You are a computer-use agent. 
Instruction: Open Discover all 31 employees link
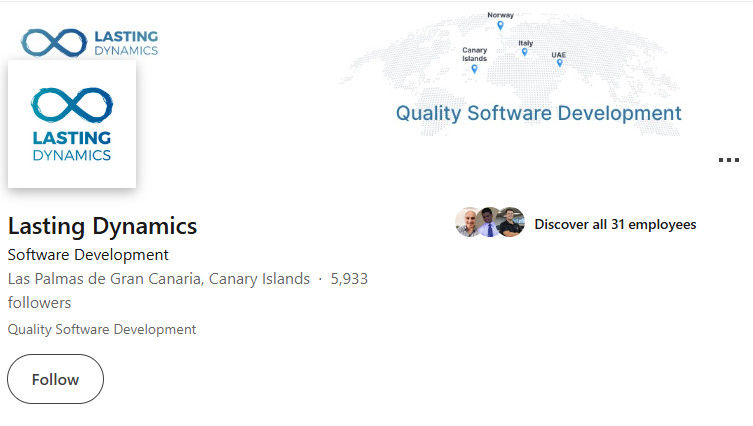tap(615, 224)
